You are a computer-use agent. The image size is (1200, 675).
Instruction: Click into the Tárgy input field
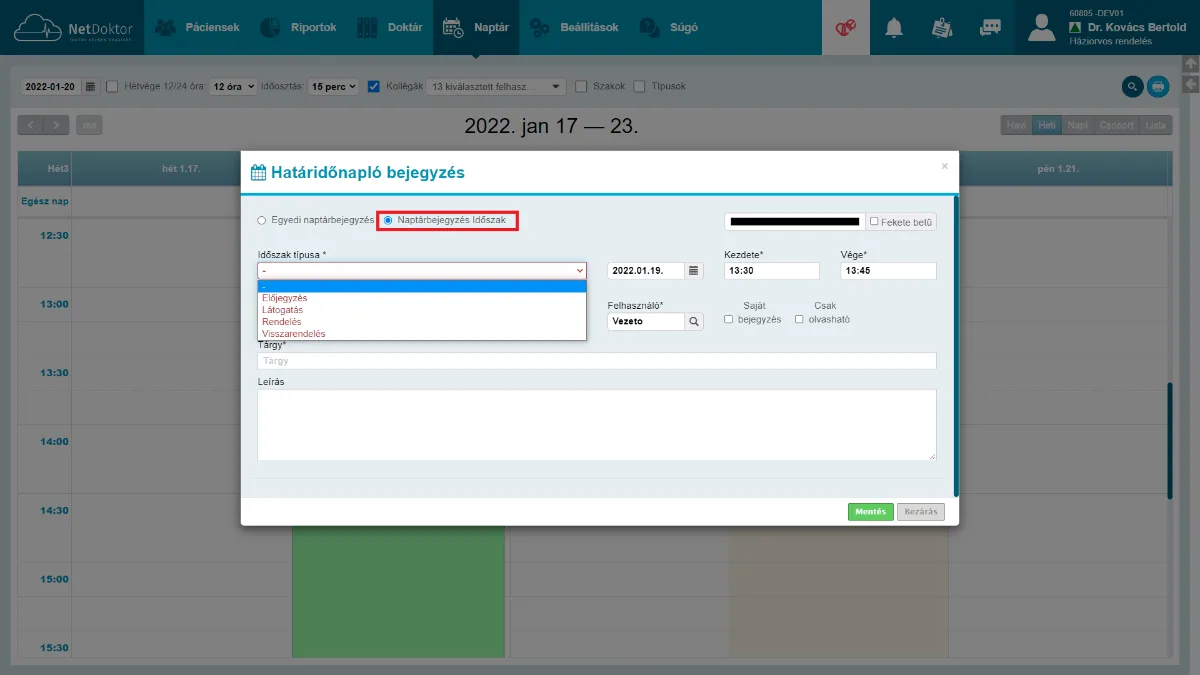(x=597, y=361)
